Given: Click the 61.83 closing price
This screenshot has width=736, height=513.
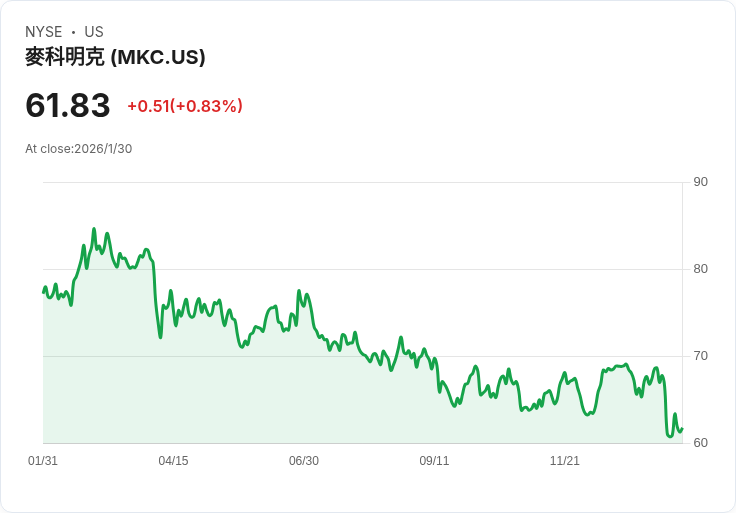Looking at the screenshot, I should pyautogui.click(x=68, y=106).
